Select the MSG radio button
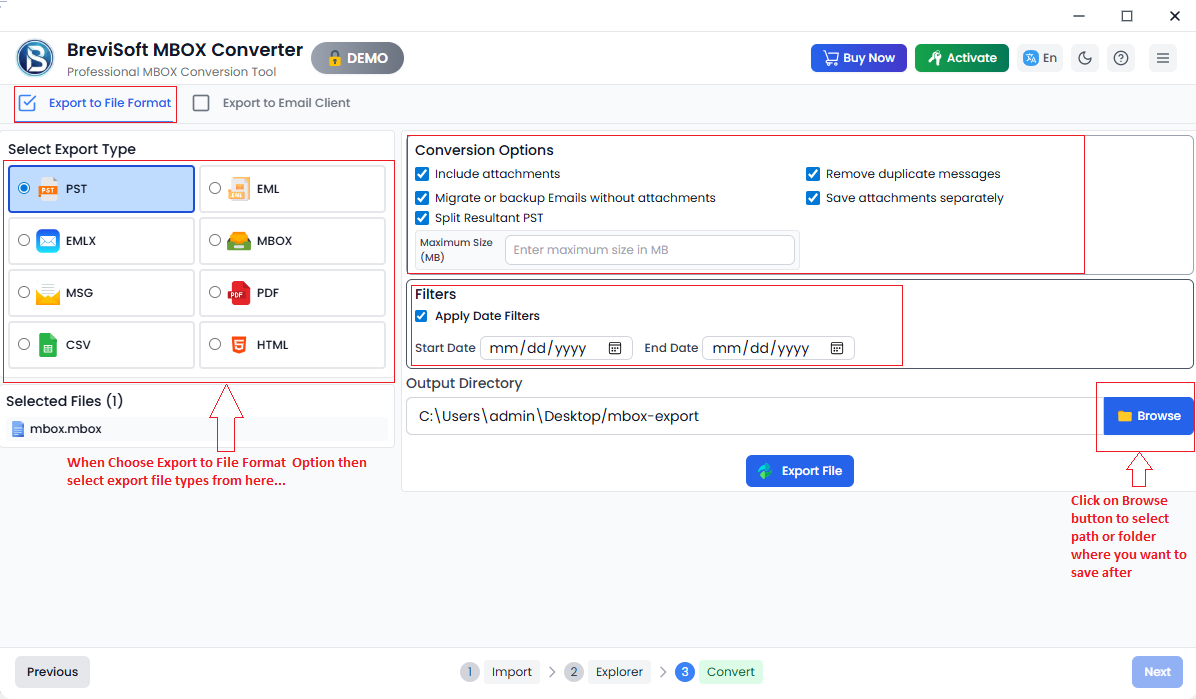 click(x=24, y=292)
